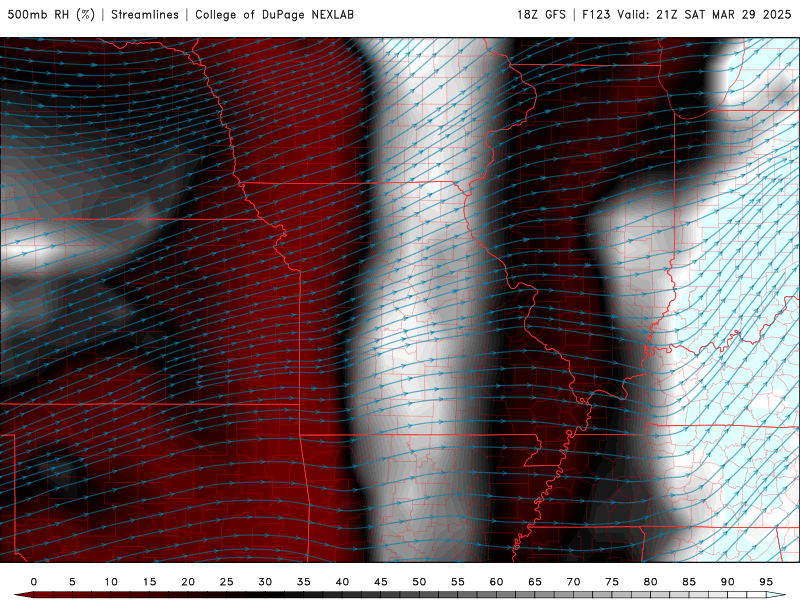Image resolution: width=800 pixels, height=600 pixels.
Task: Select the '90' color bar label
Action: [728, 582]
